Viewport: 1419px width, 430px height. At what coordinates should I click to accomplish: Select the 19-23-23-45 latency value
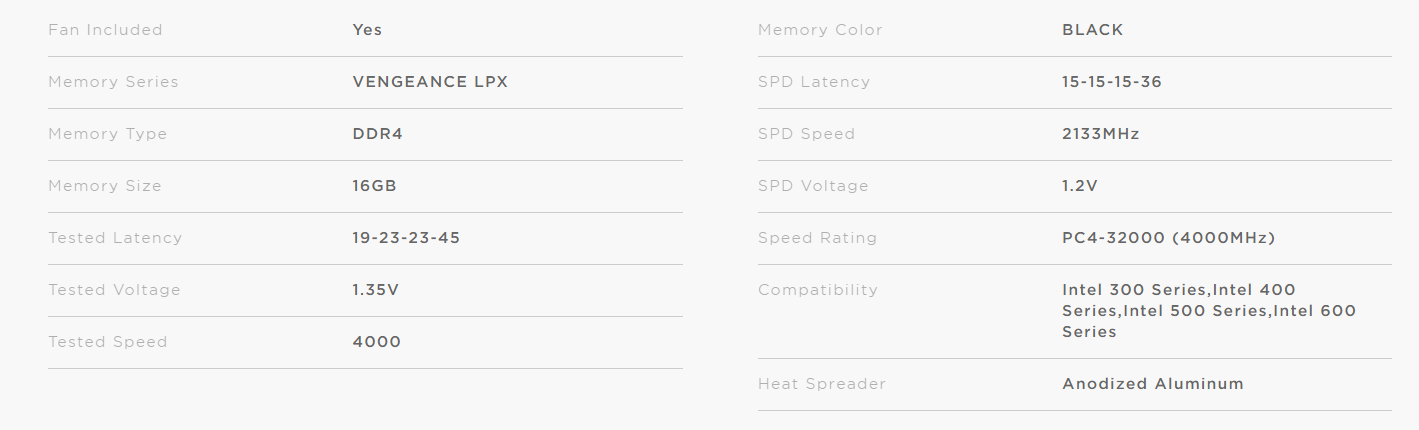click(x=406, y=238)
